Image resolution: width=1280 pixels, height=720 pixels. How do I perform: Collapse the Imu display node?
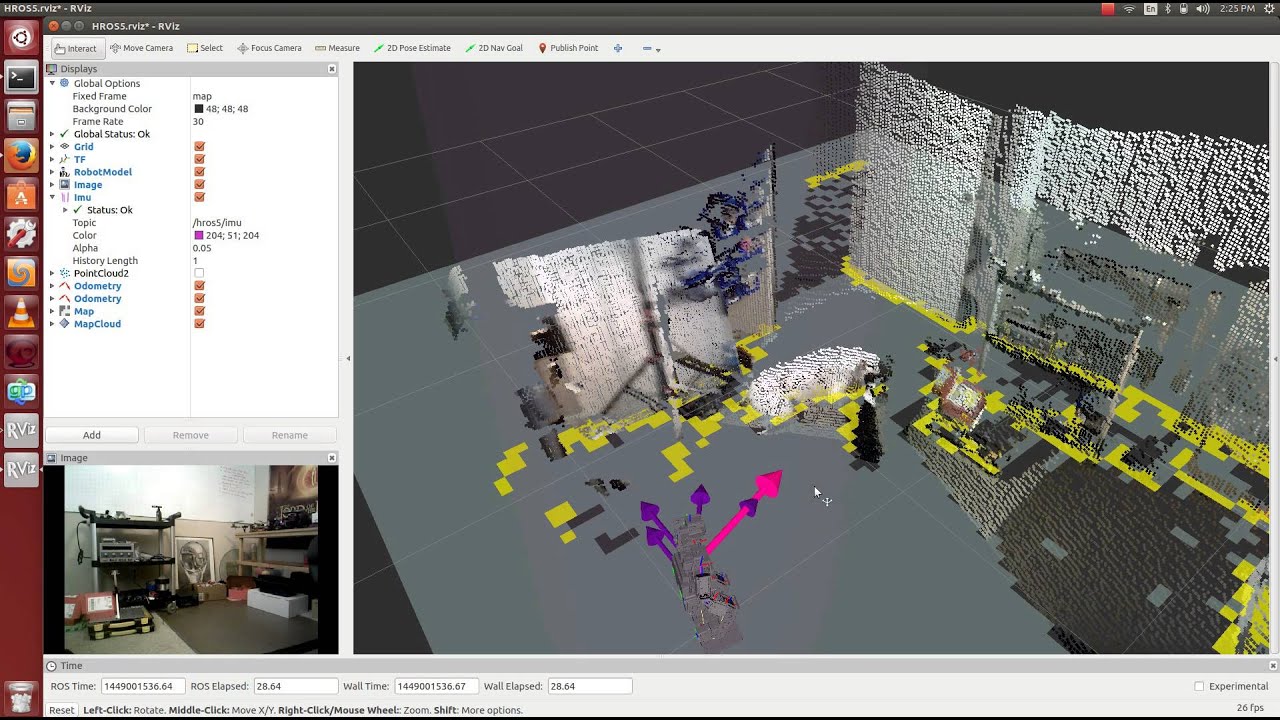(52, 197)
